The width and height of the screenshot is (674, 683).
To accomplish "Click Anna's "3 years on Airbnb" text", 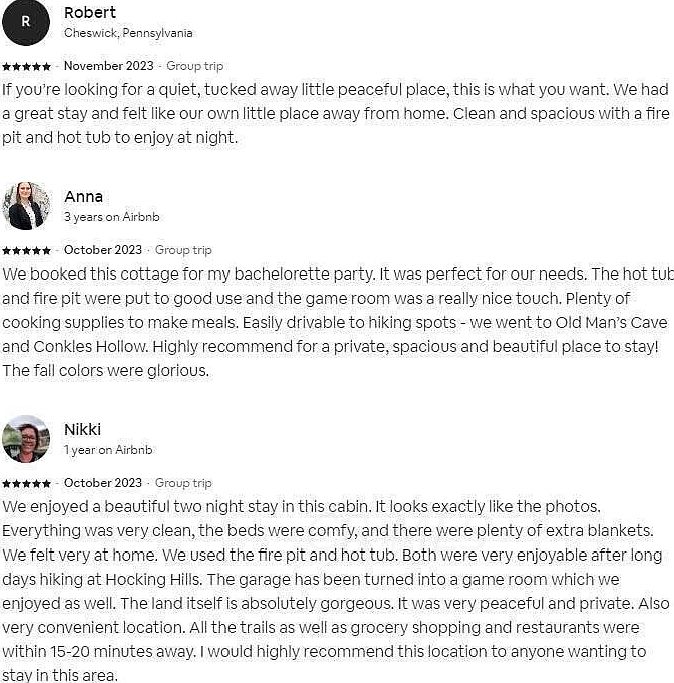I will [111, 217].
